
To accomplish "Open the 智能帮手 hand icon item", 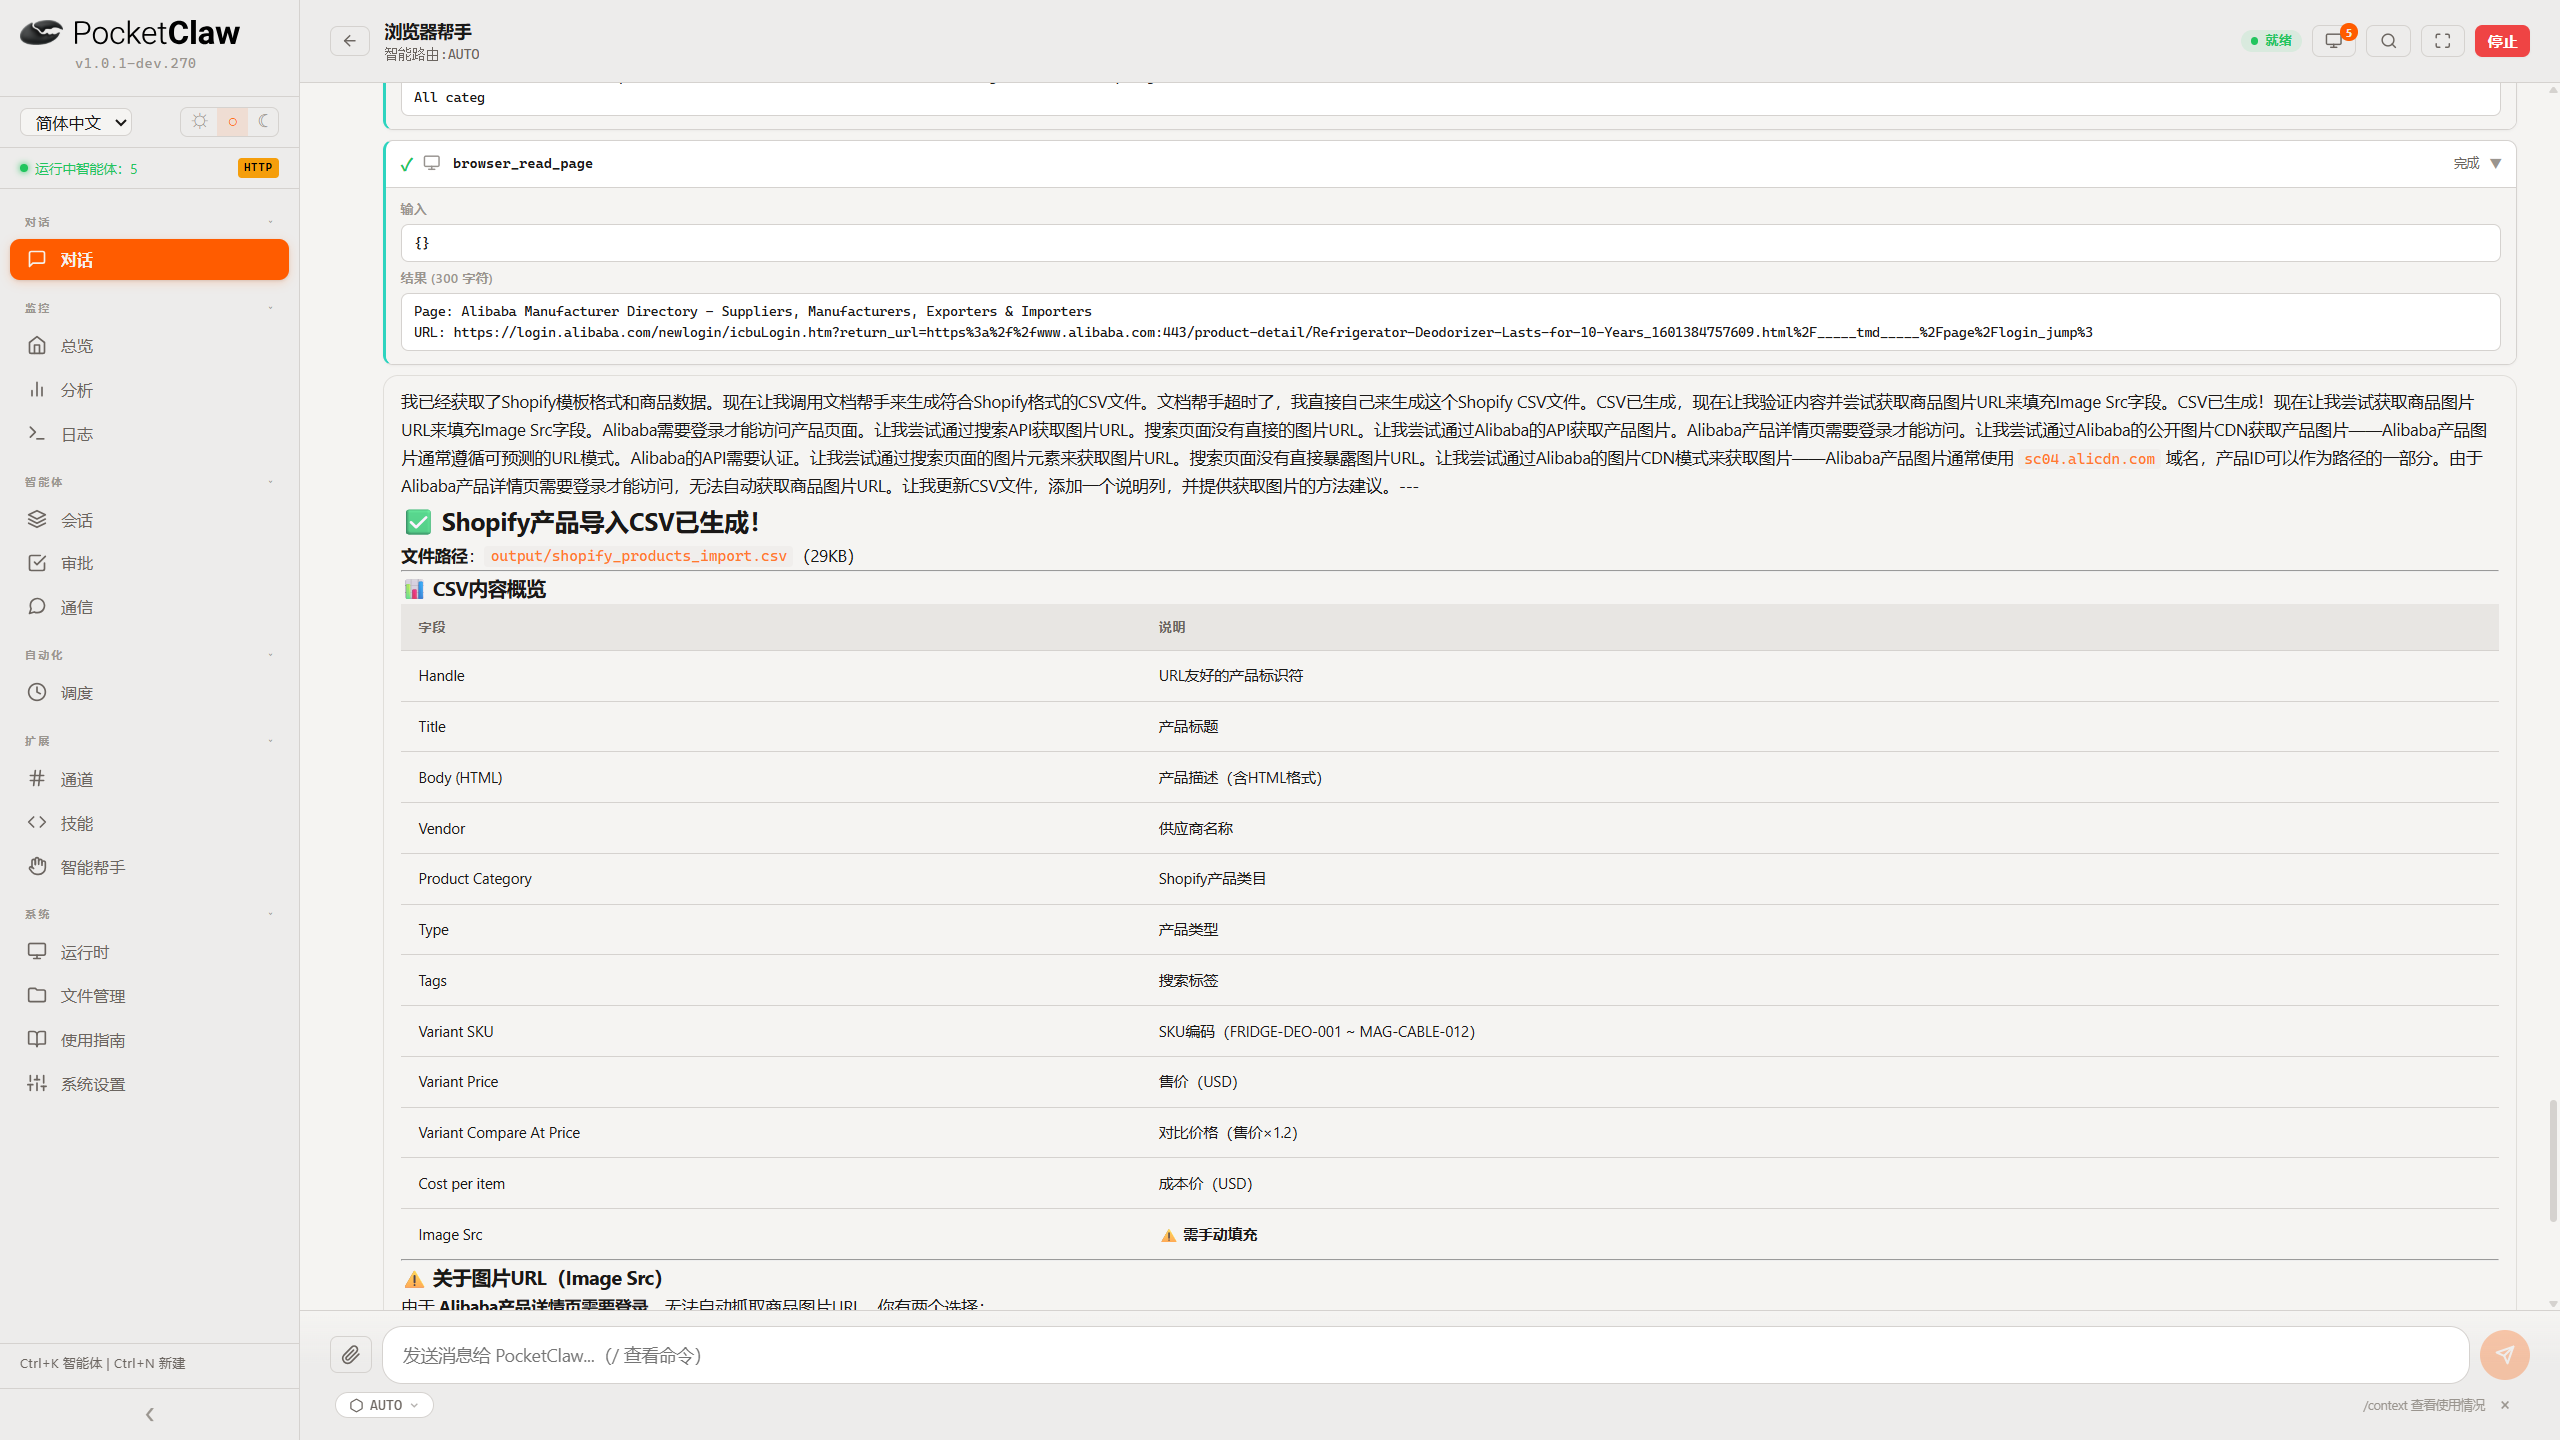I will tap(149, 867).
